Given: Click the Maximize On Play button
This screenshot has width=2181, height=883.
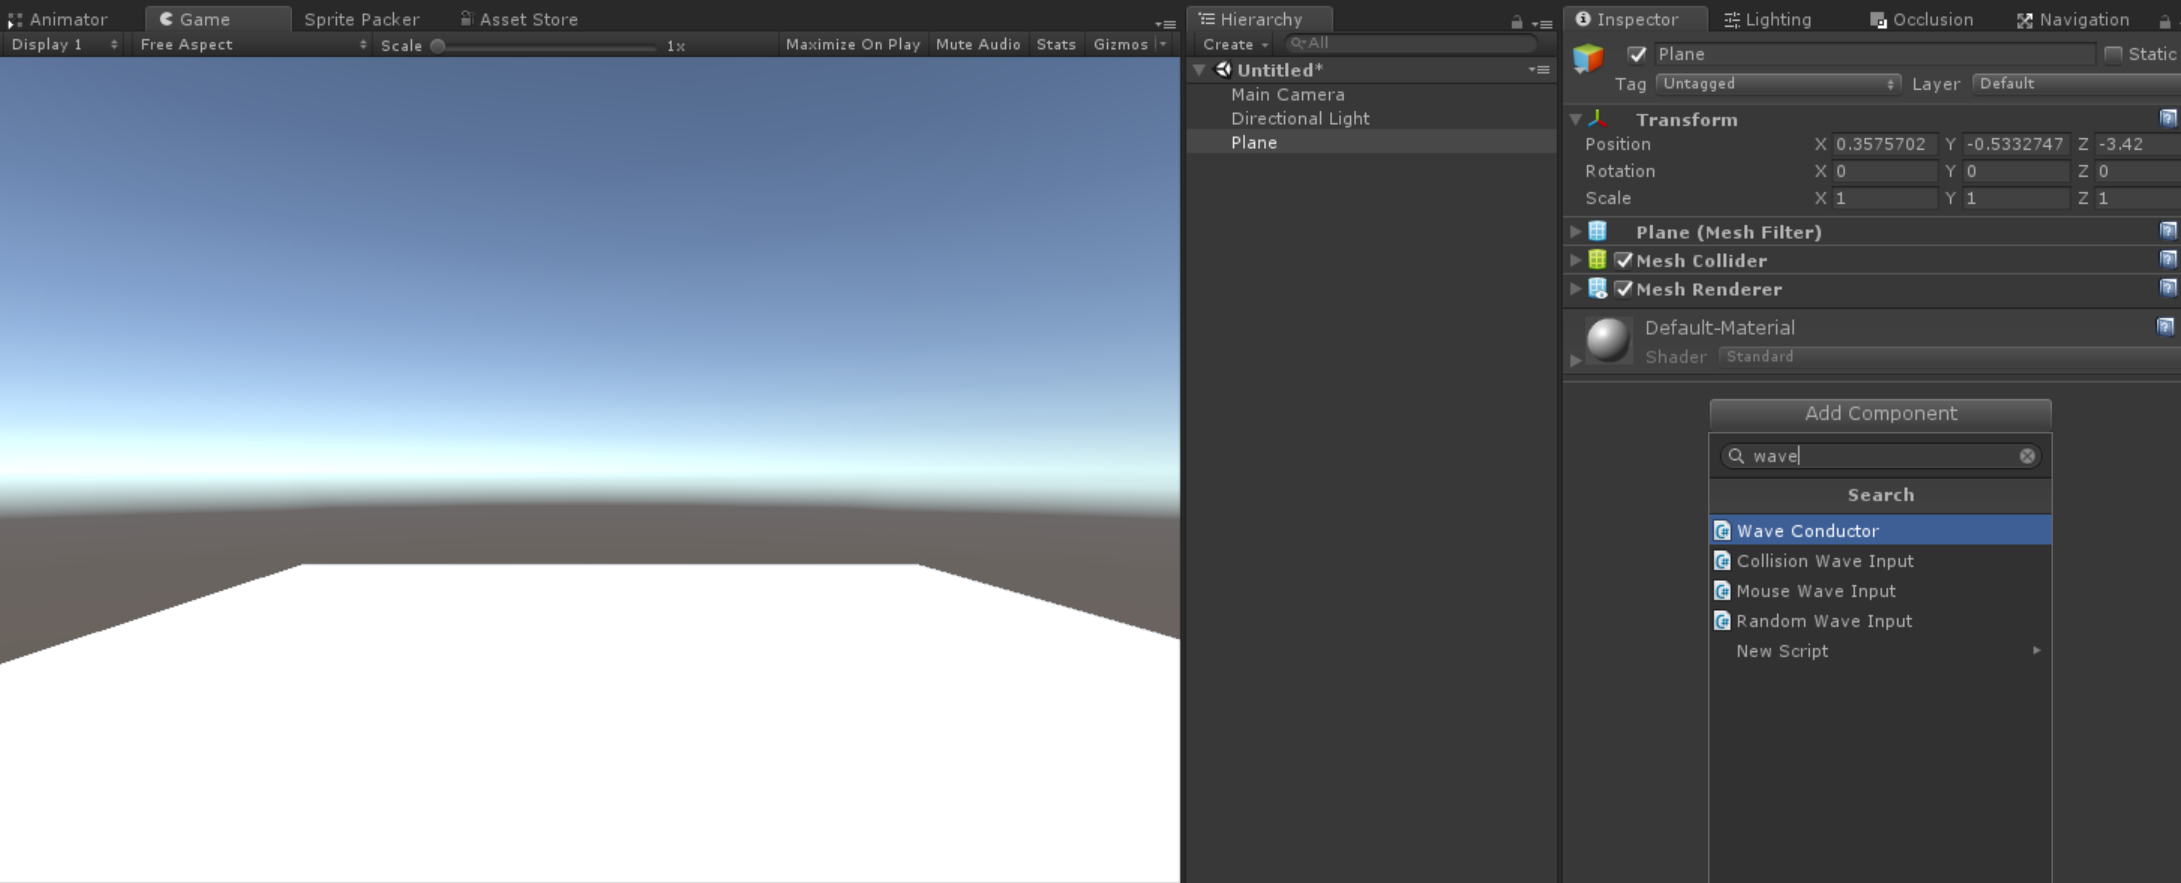Looking at the screenshot, I should [852, 45].
